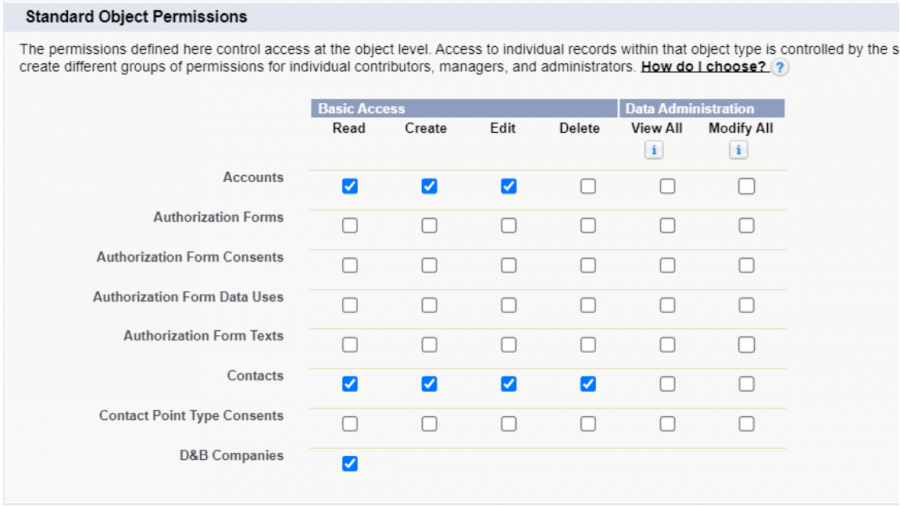Screen dimensions: 900x506
Task: Uncheck Read permission for Accounts
Action: click(x=350, y=186)
